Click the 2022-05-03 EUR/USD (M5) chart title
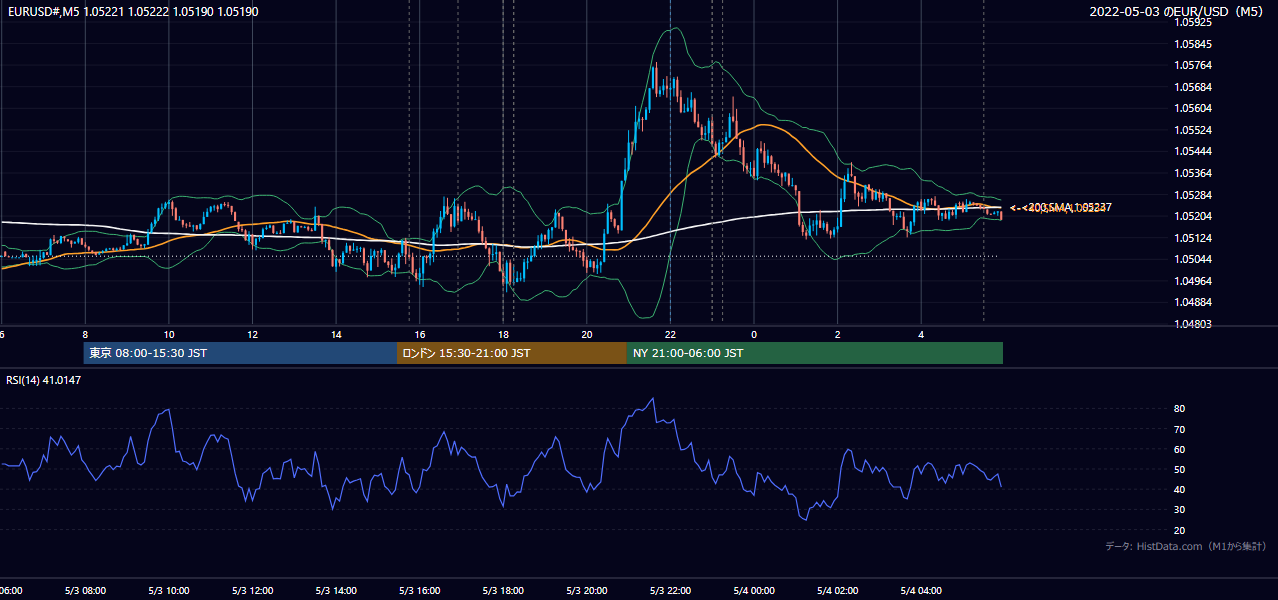 click(x=1177, y=12)
